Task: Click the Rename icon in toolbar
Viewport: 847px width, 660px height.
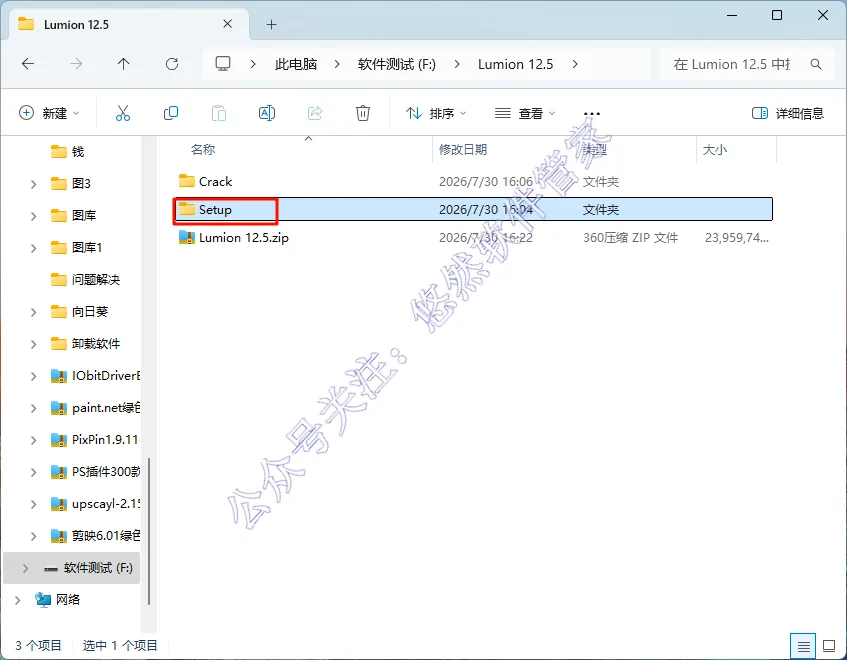Action: (x=267, y=113)
